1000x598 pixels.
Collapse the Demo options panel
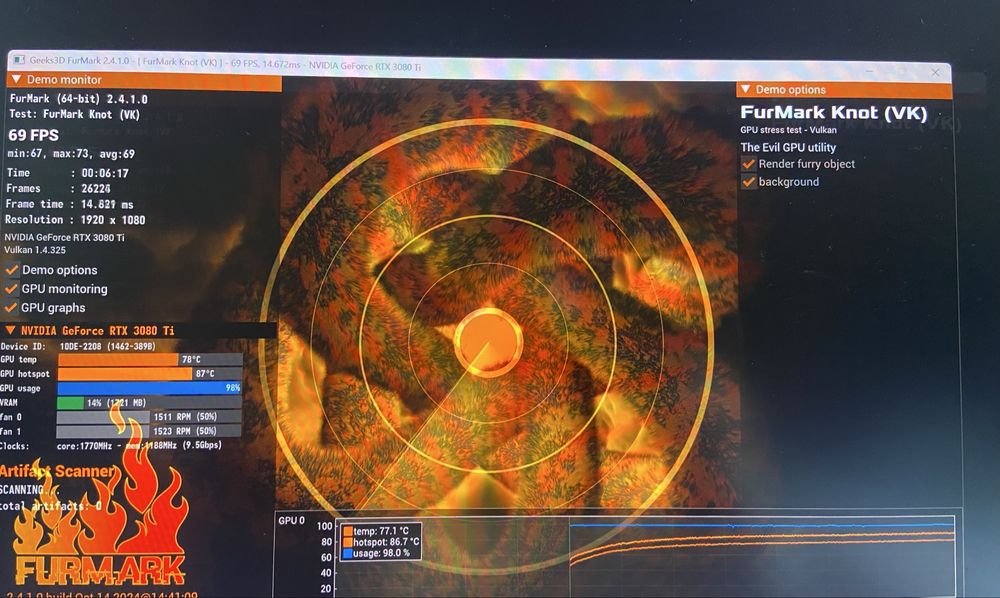click(x=746, y=89)
